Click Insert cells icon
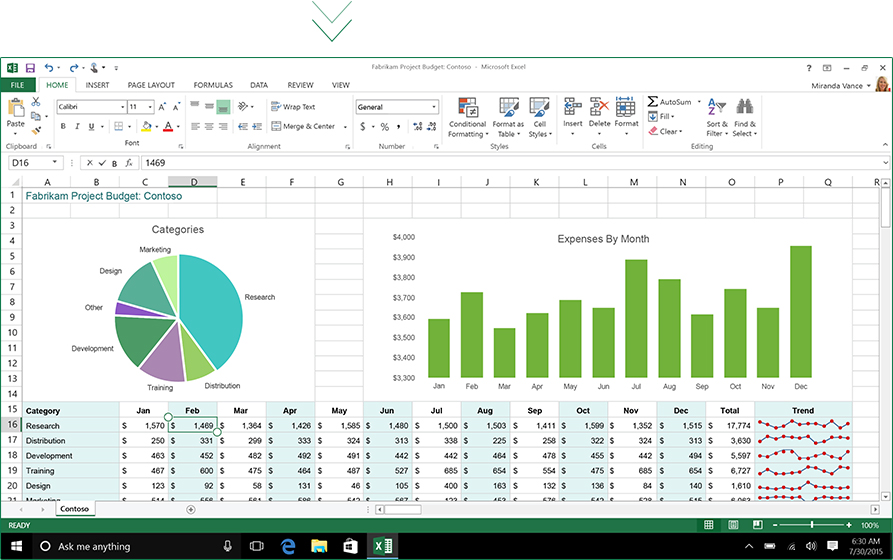 click(x=572, y=107)
